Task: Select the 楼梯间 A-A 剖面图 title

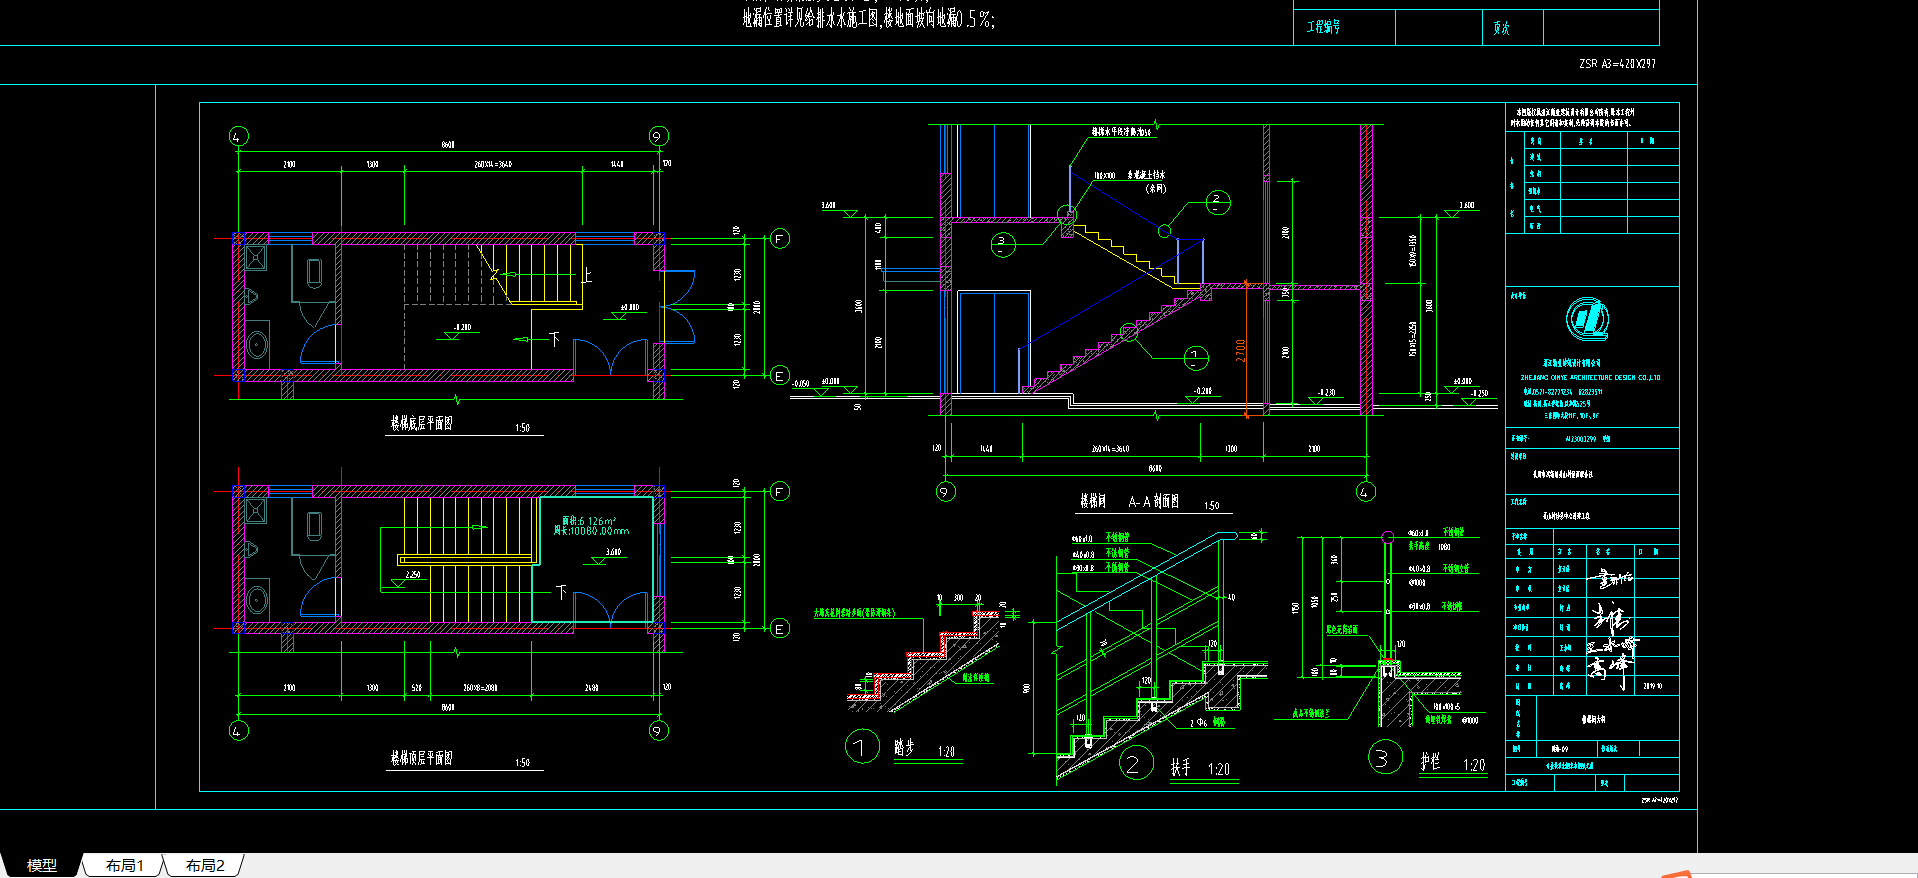Action: (1129, 501)
